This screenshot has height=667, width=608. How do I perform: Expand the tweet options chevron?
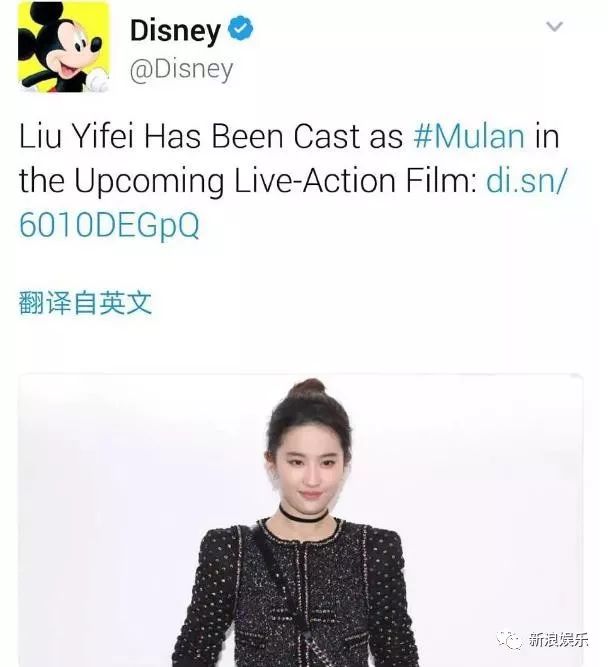[x=554, y=27]
